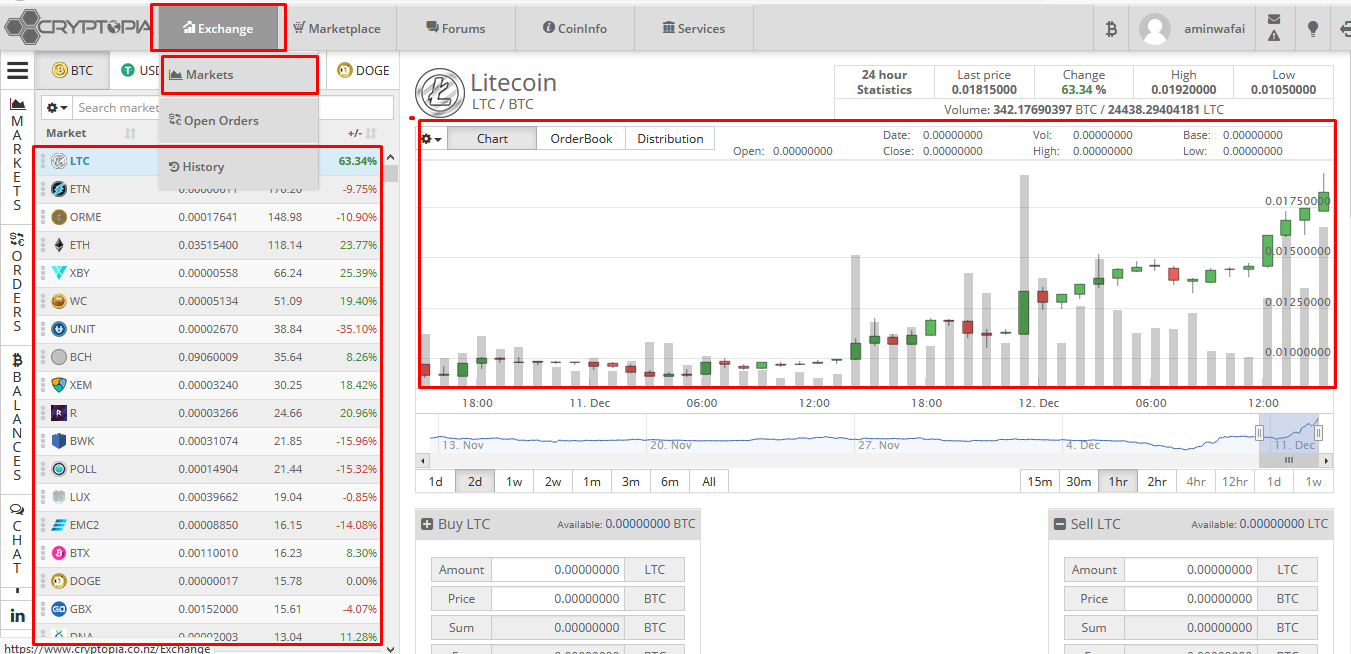Toggle the hamburger sidebar menu
1351x654 pixels.
point(17,71)
